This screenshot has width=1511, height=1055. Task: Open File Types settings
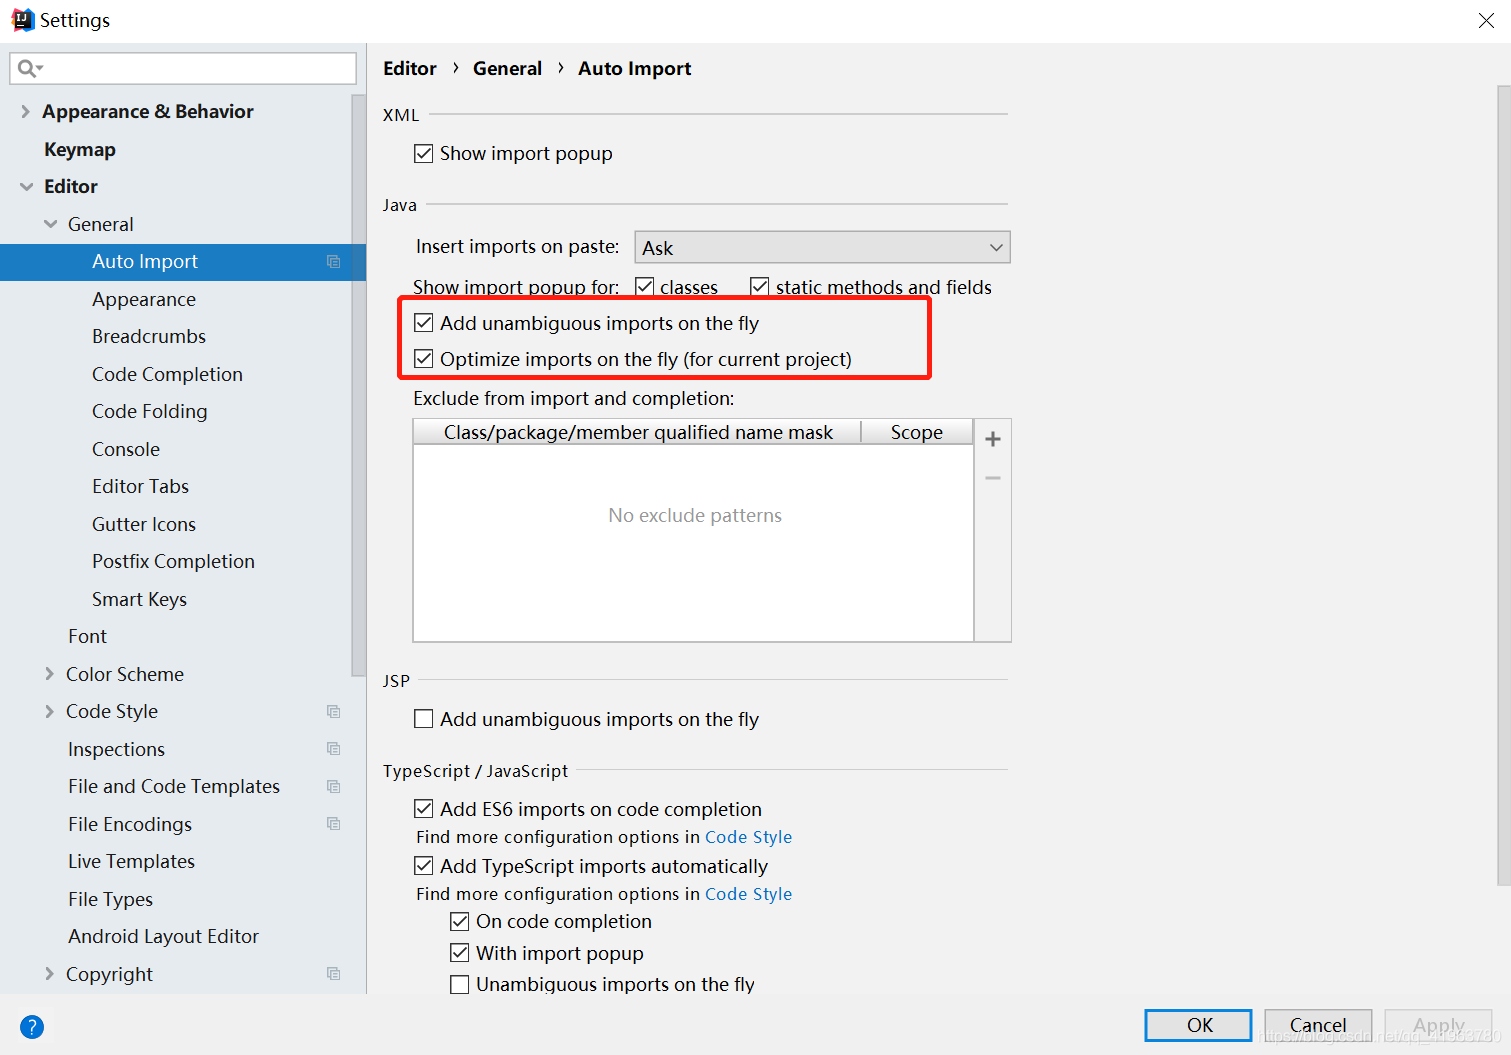110,899
